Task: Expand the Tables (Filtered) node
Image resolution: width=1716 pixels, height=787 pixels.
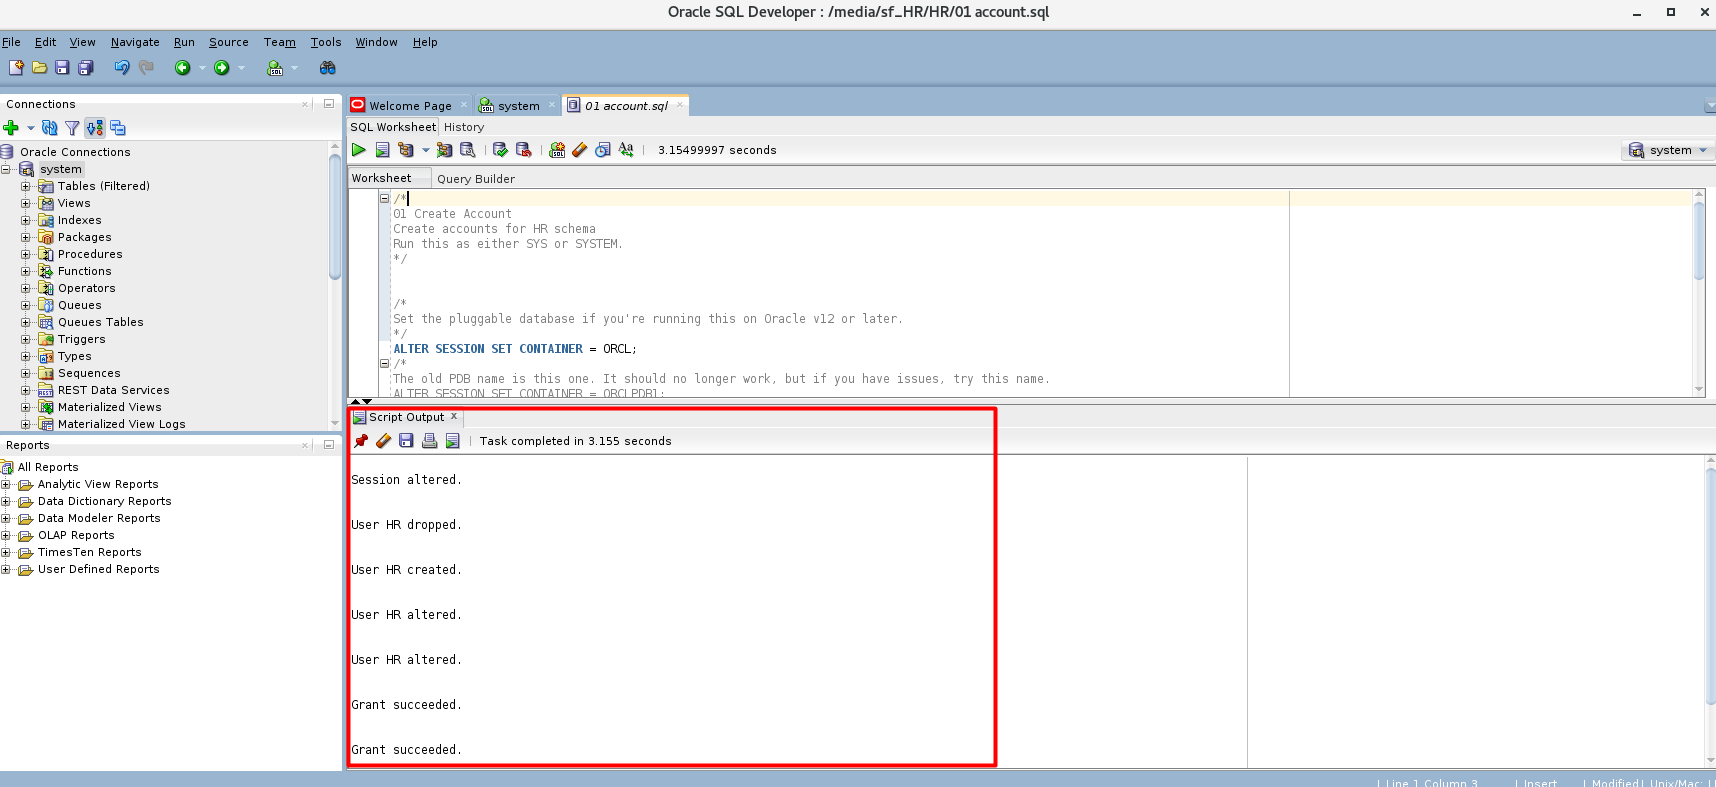Action: coord(26,186)
